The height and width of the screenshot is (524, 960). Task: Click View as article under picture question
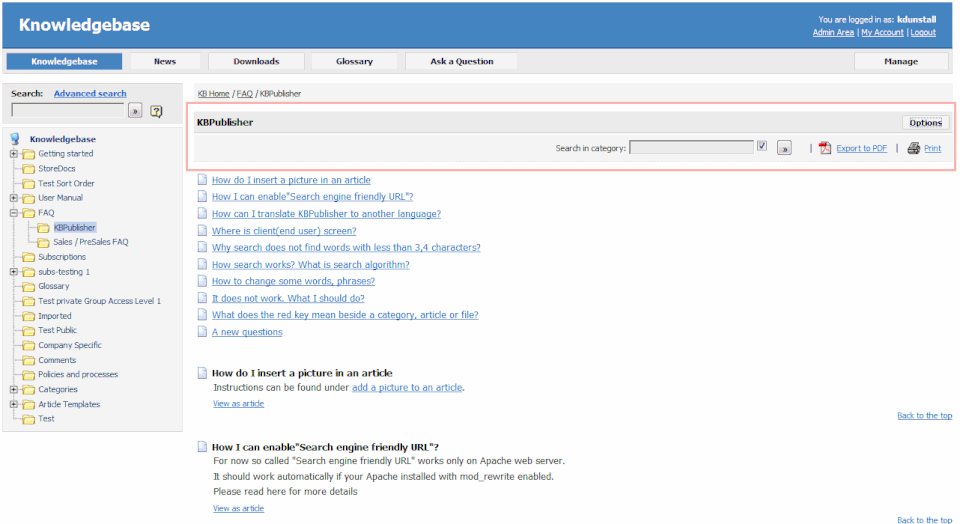pos(238,403)
